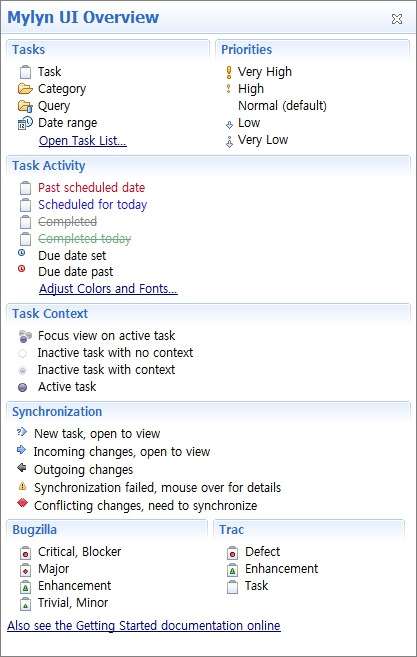Click the Past scheduled date task icon
This screenshot has width=417, height=657.
click(x=26, y=188)
